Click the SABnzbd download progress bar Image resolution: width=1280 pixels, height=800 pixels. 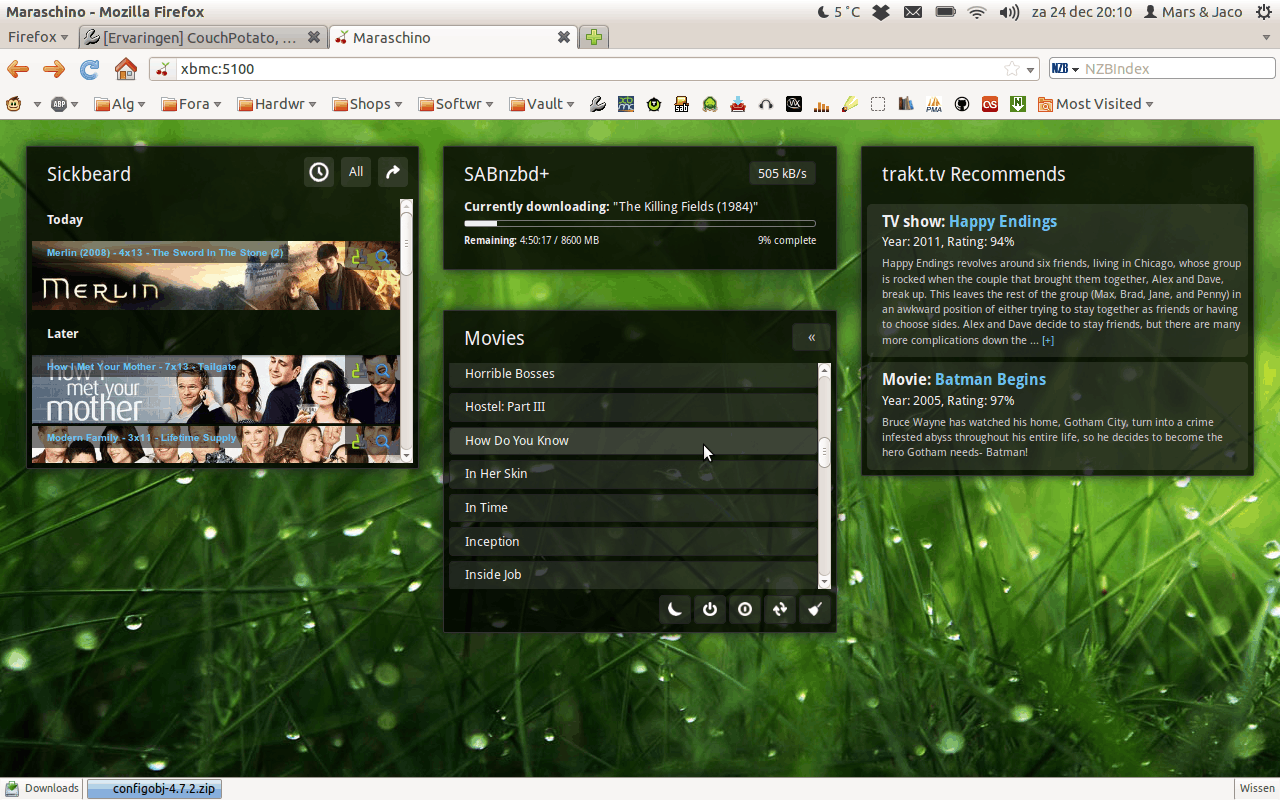pos(640,223)
